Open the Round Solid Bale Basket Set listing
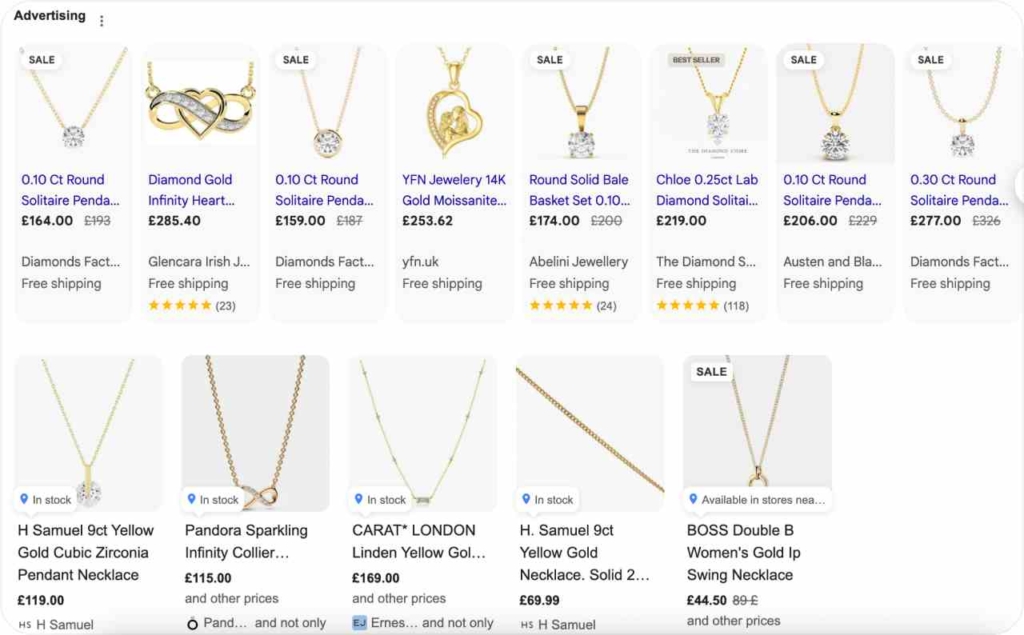The width and height of the screenshot is (1024, 635). pos(580,190)
